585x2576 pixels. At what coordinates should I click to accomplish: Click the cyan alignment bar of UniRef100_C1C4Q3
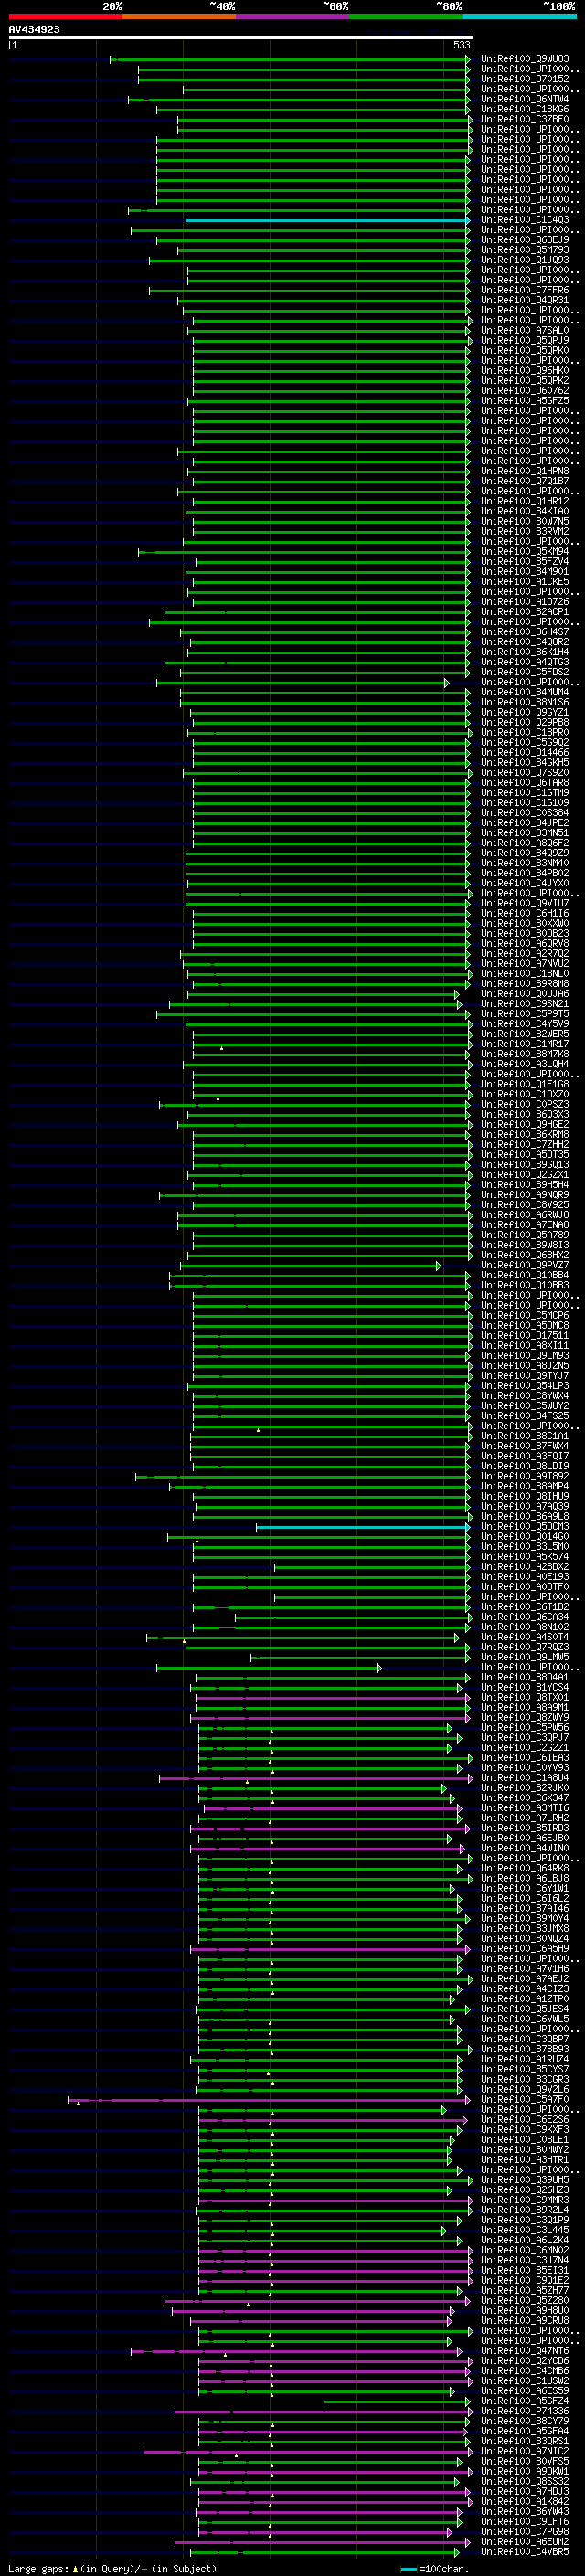[327, 220]
